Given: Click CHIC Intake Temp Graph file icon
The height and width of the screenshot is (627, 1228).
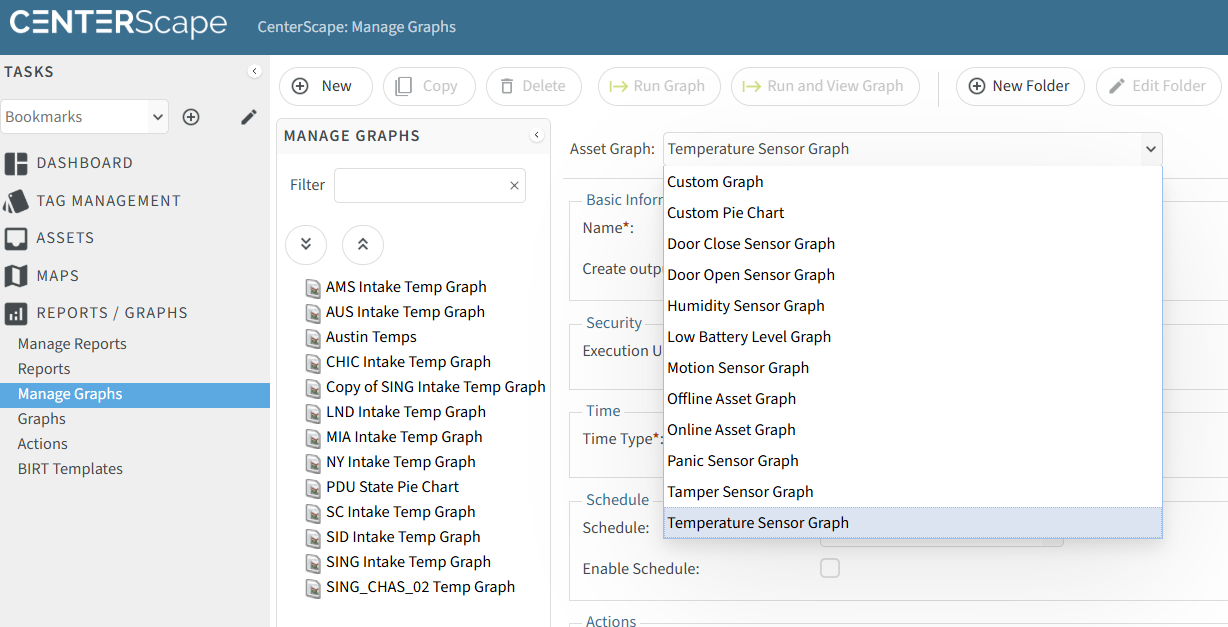Looking at the screenshot, I should [313, 363].
